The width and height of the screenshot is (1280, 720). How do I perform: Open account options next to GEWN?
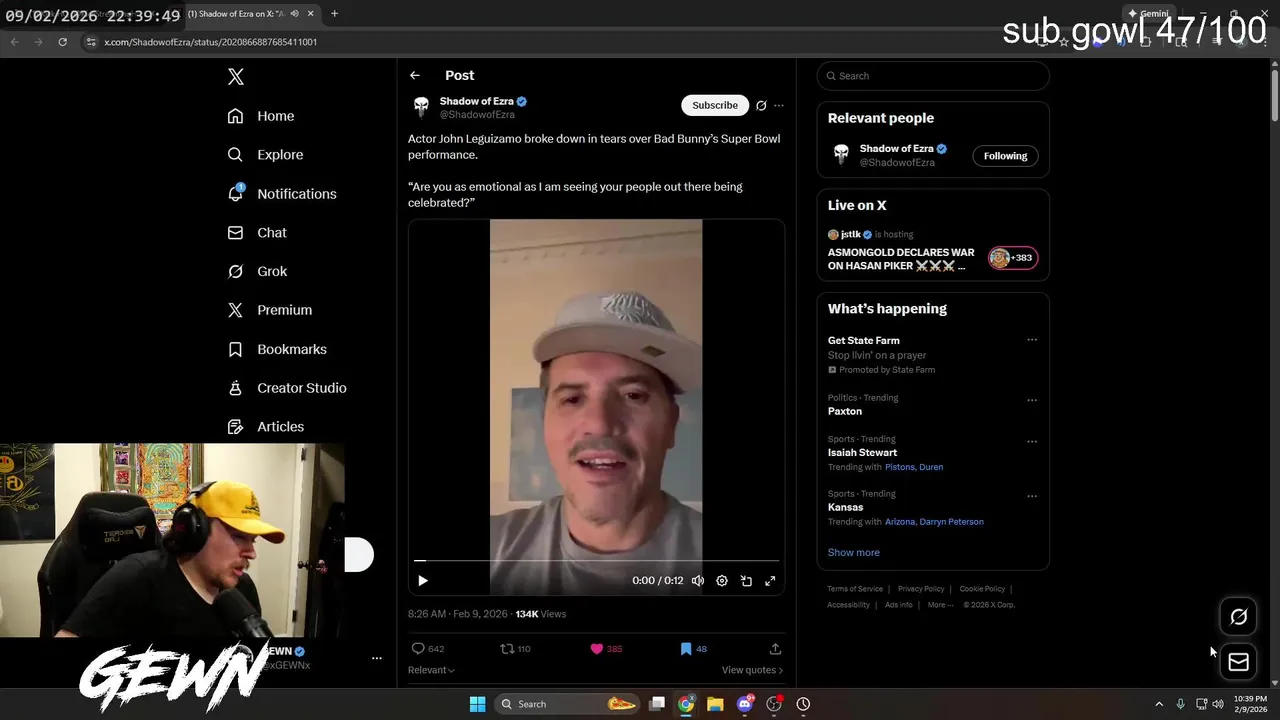click(377, 658)
